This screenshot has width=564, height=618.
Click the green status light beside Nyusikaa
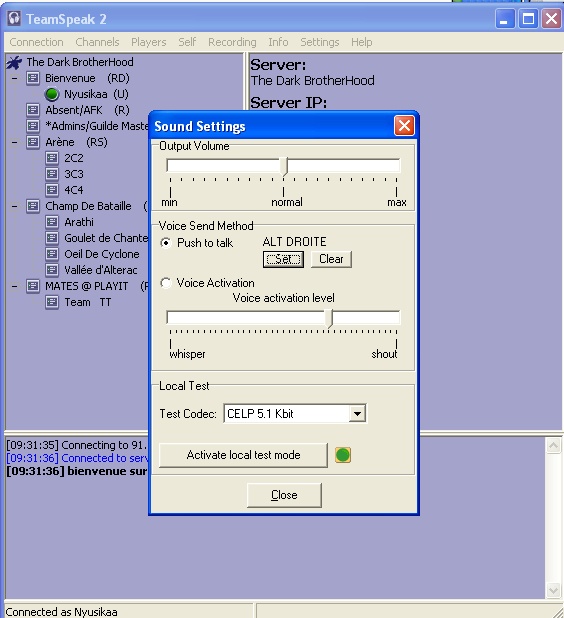(x=52, y=94)
